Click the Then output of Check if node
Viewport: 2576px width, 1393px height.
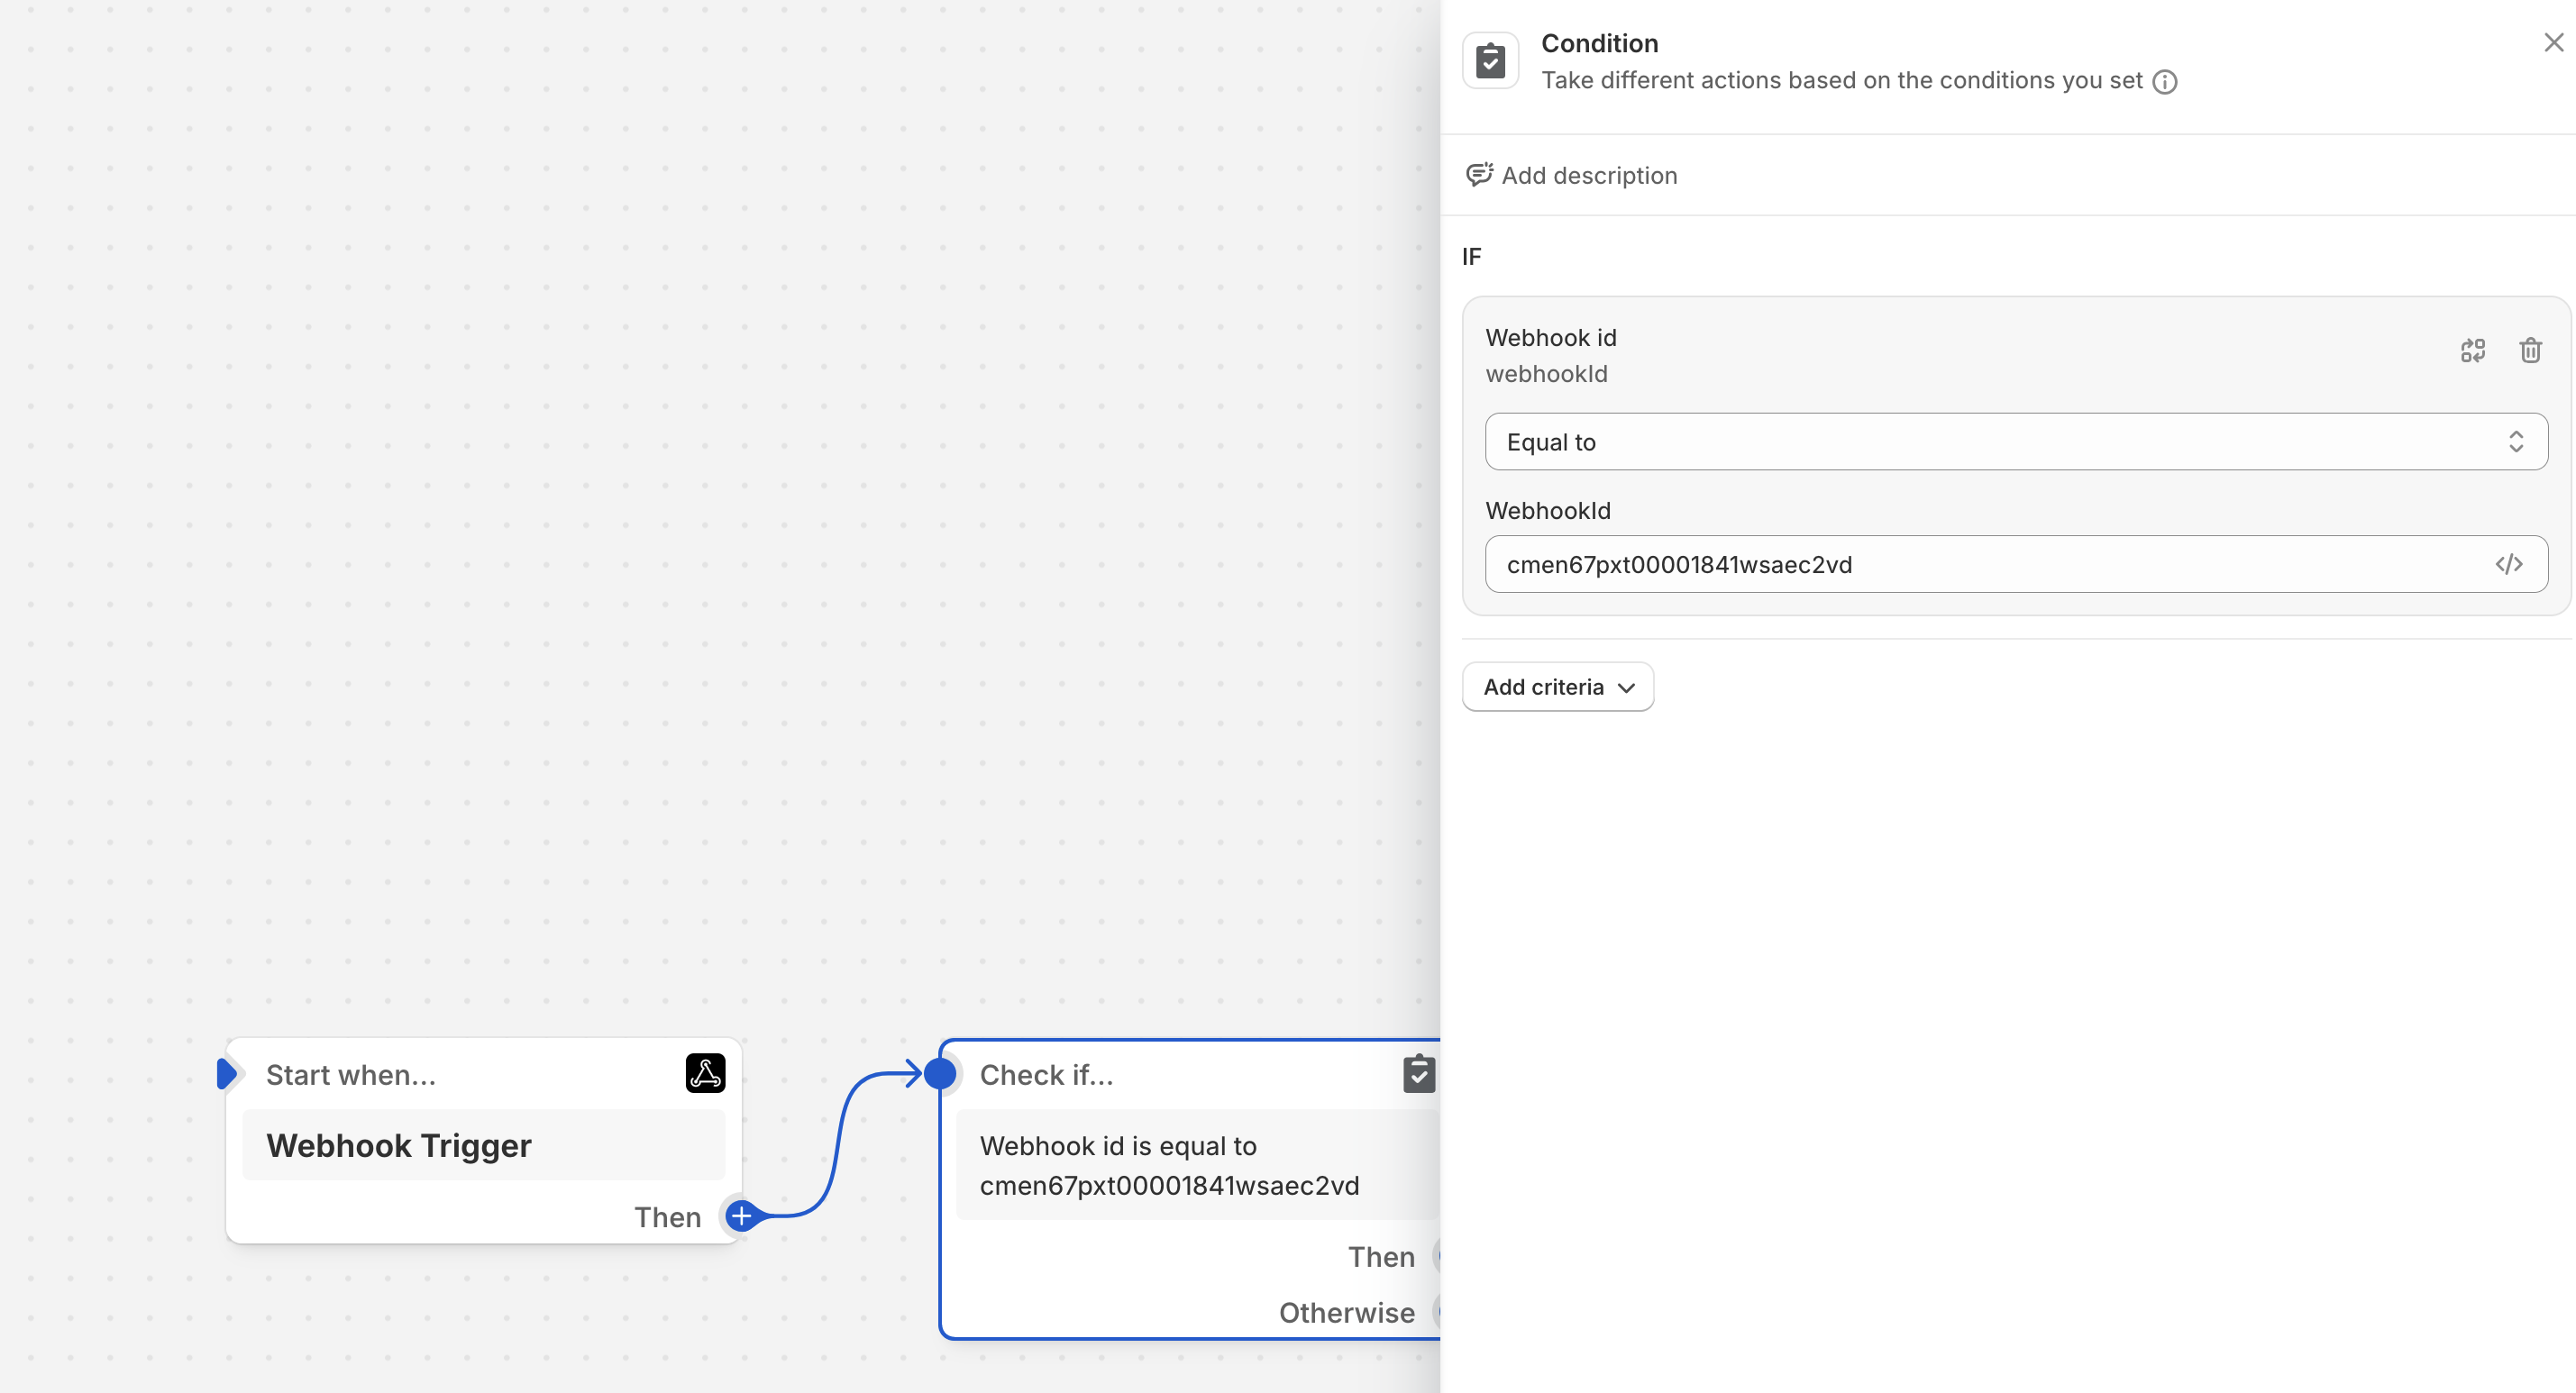[1381, 1257]
